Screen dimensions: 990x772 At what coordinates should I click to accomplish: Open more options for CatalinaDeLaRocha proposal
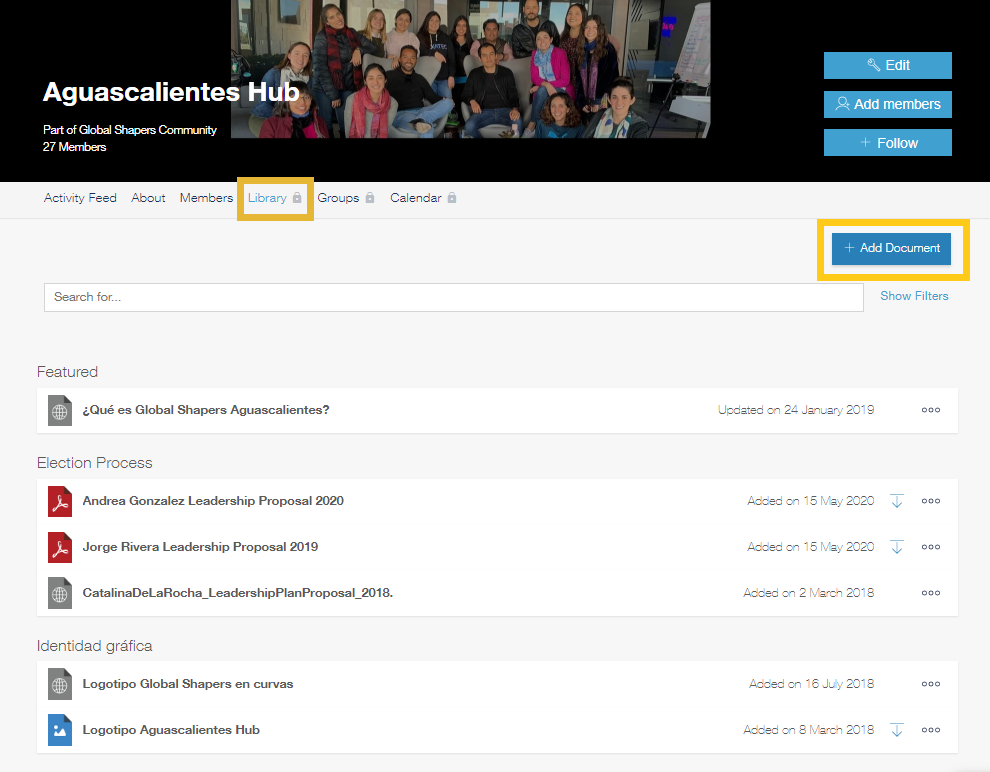931,593
